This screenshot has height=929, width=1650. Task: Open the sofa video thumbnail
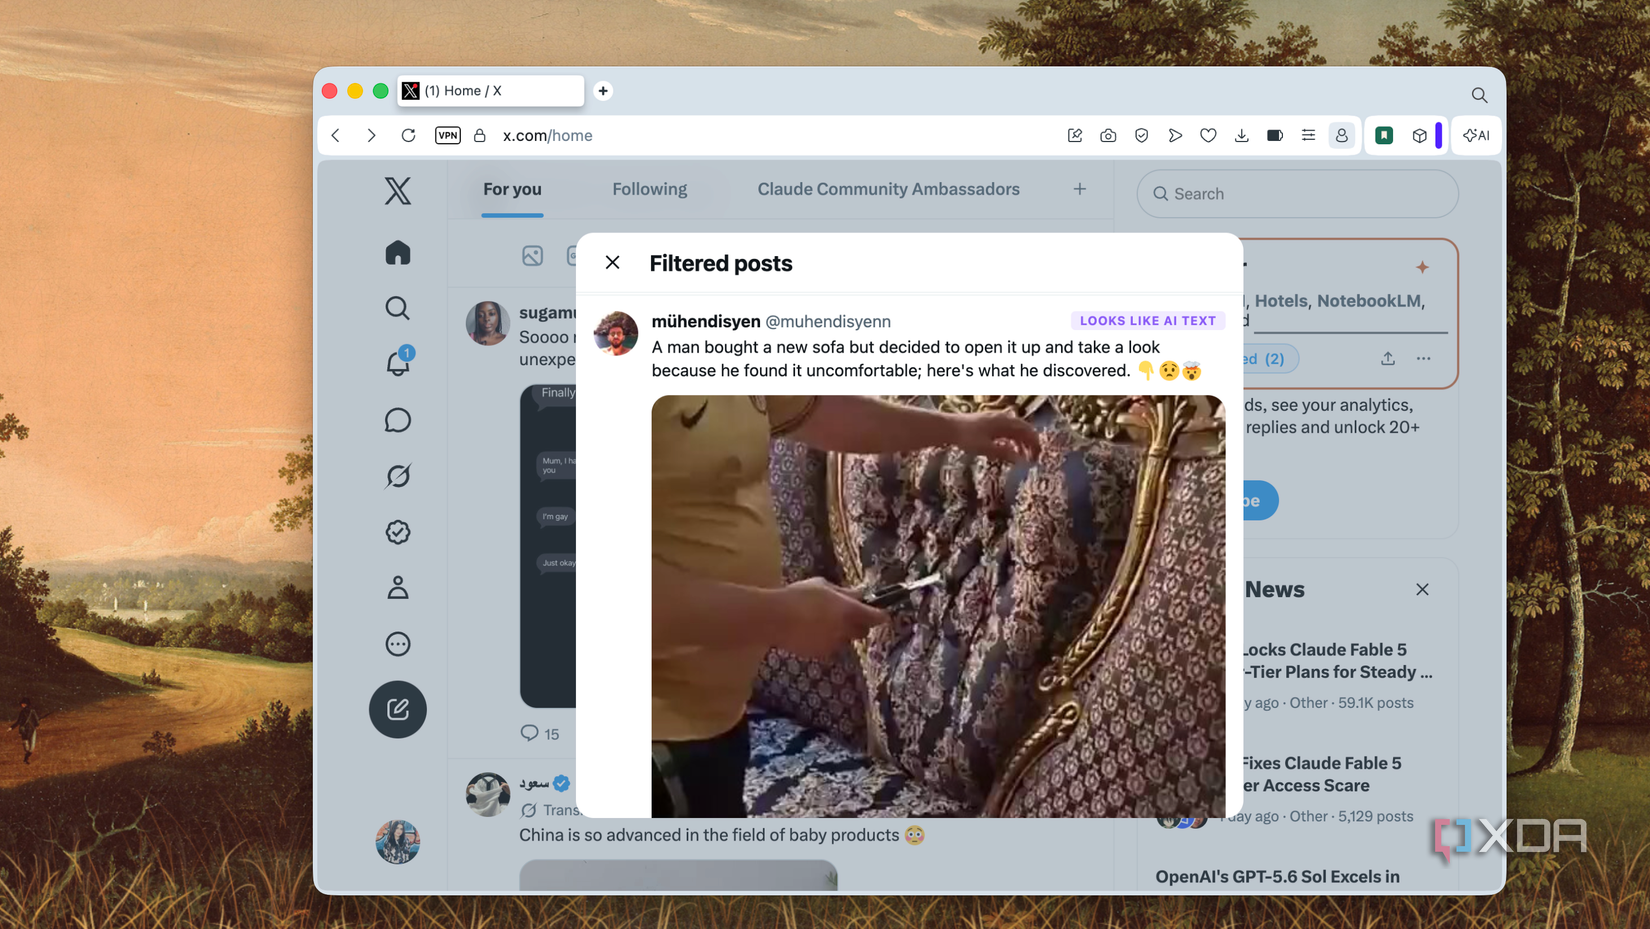coord(938,606)
